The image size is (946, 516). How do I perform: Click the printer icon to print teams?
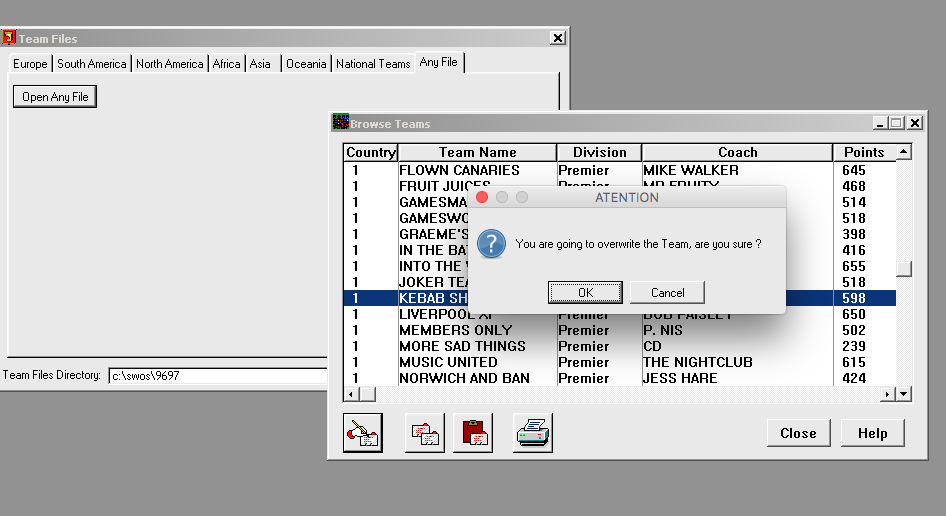point(533,433)
